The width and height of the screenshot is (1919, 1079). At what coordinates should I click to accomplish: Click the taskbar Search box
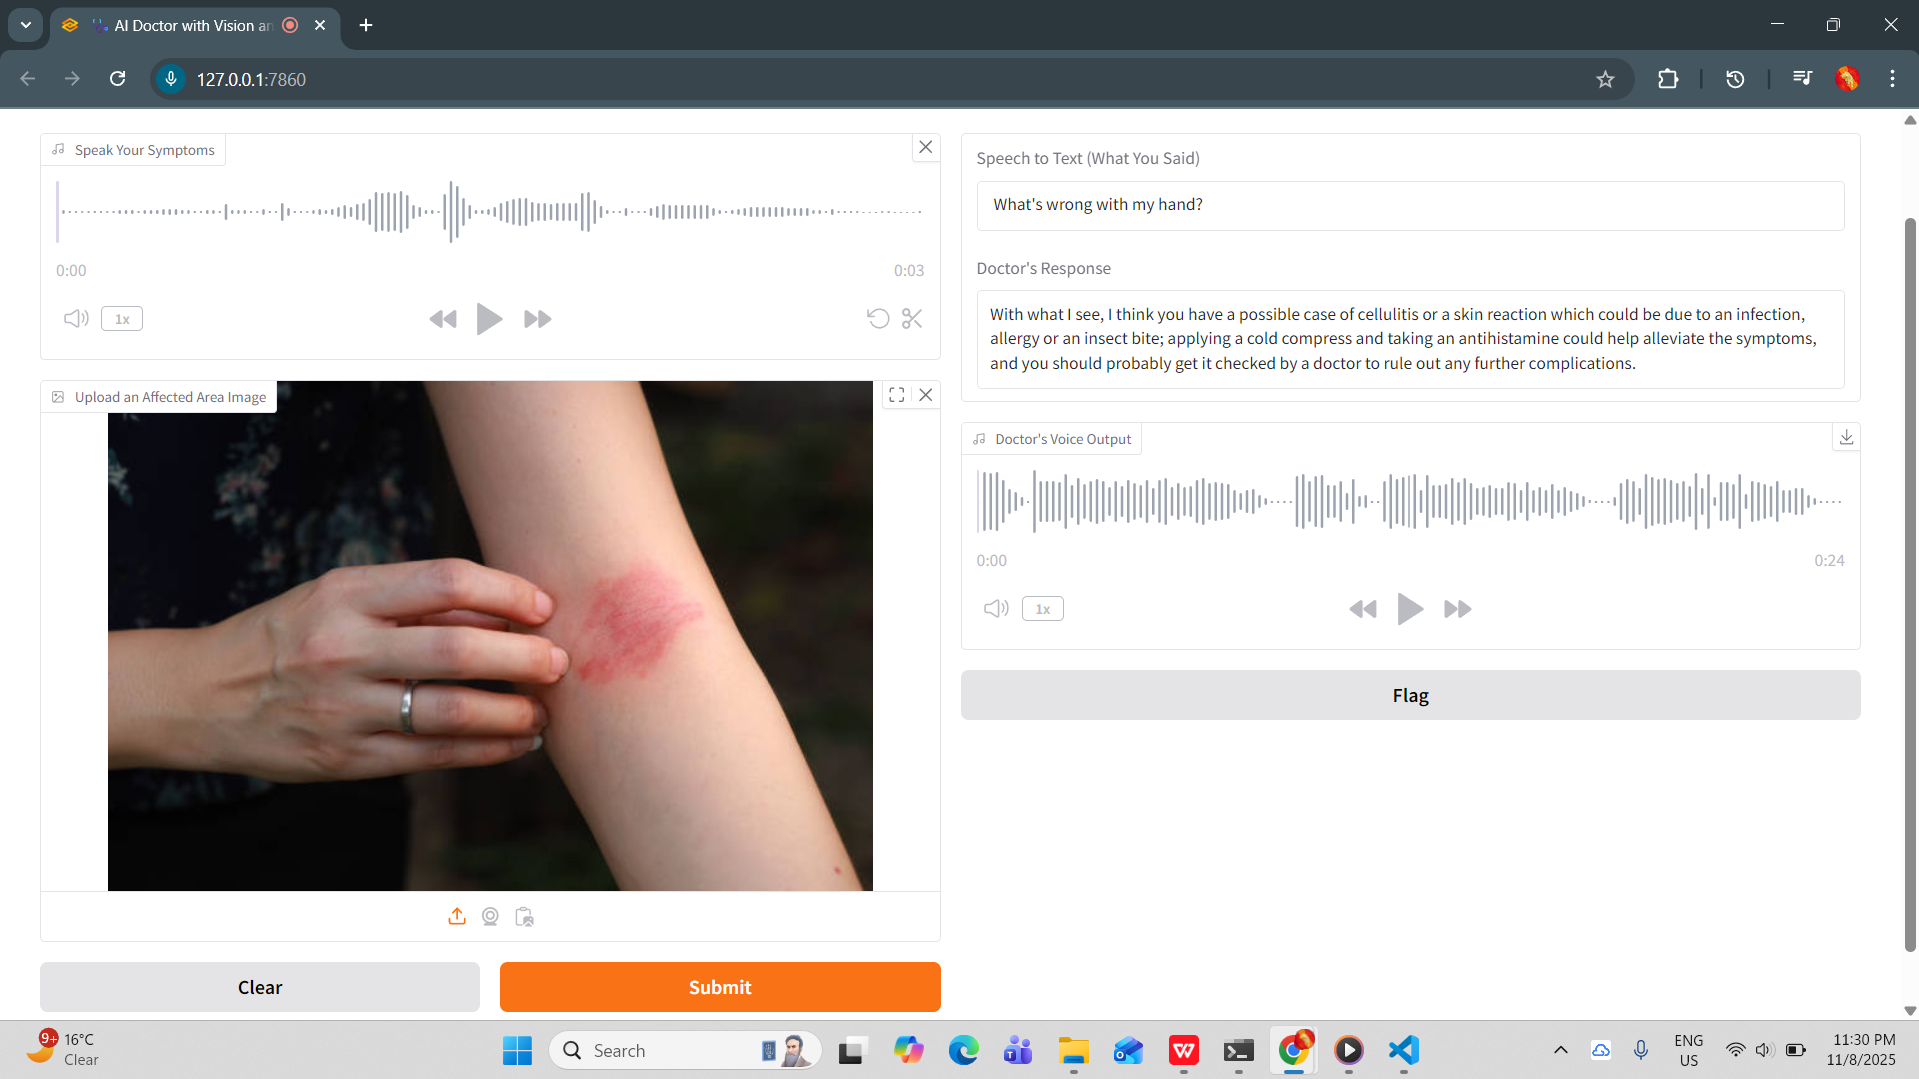click(x=685, y=1050)
